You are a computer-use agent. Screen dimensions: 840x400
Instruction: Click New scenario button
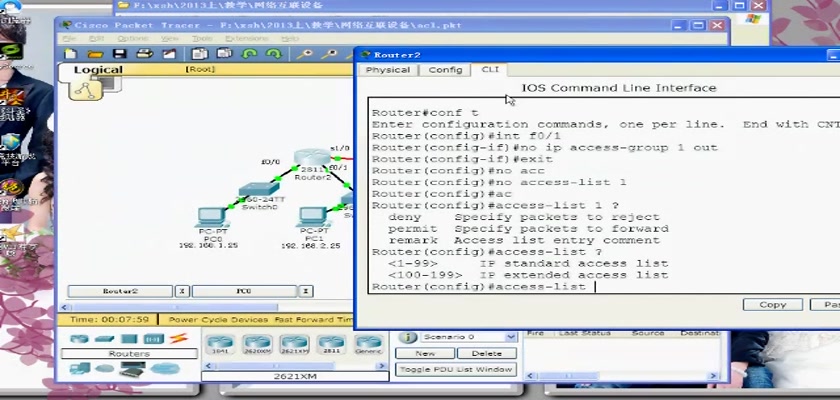coord(425,353)
